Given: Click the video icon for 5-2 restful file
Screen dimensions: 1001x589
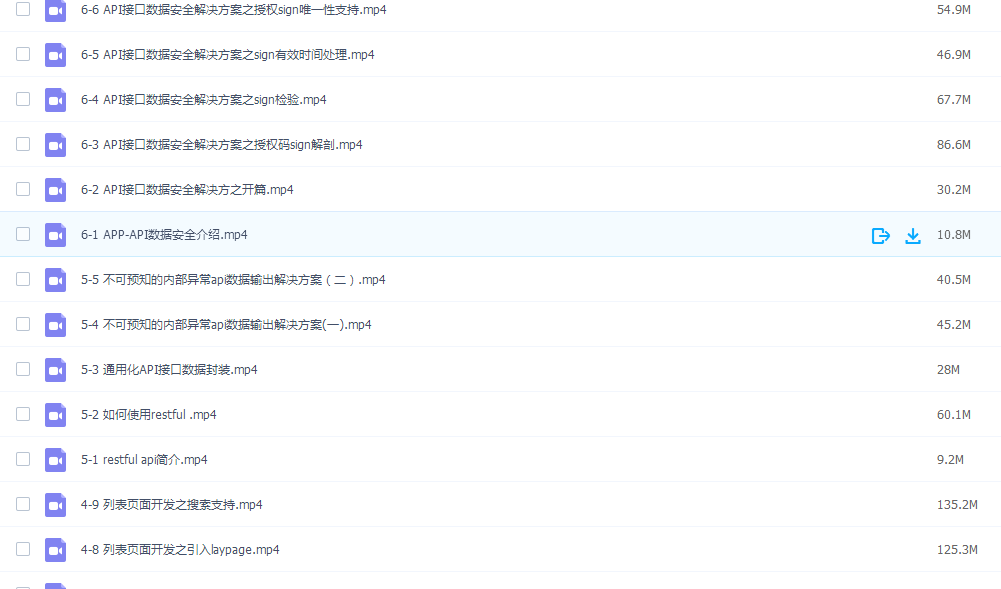Looking at the screenshot, I should pyautogui.click(x=56, y=415).
